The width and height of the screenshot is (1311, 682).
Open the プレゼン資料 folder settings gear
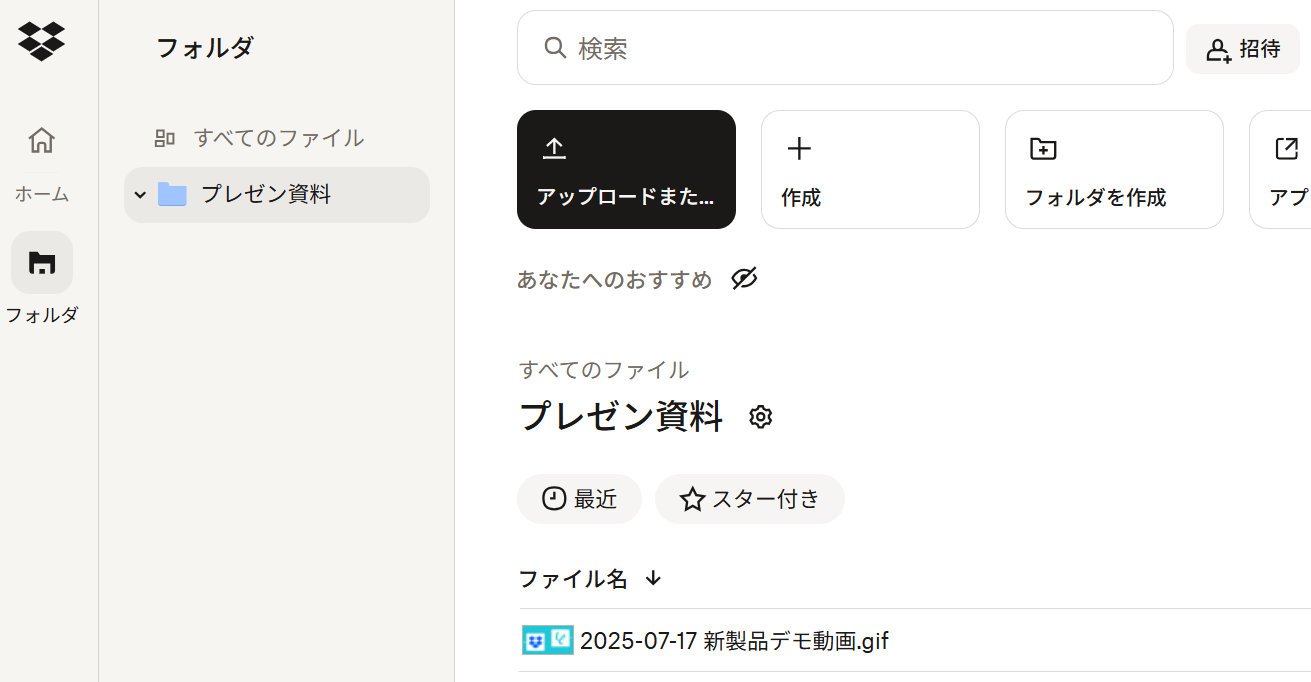pyautogui.click(x=761, y=417)
